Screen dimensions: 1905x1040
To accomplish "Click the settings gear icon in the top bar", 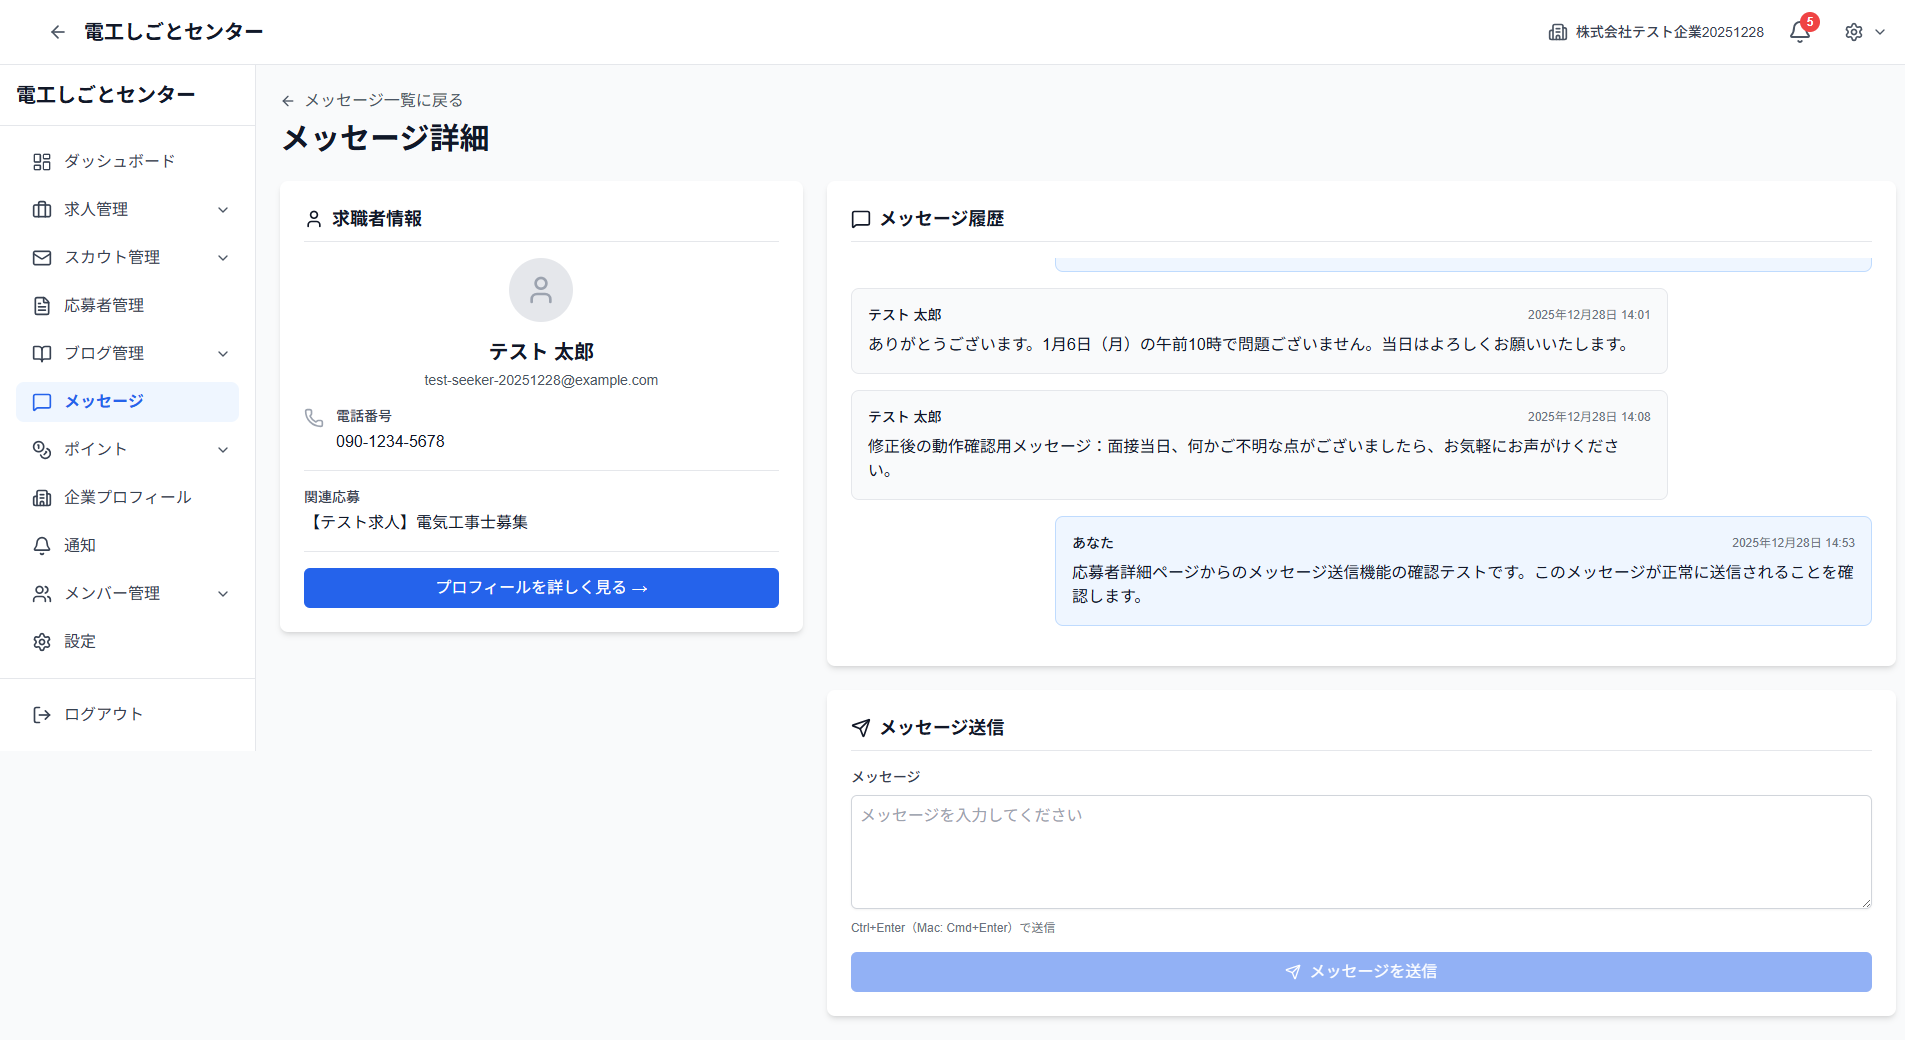I will point(1855,31).
